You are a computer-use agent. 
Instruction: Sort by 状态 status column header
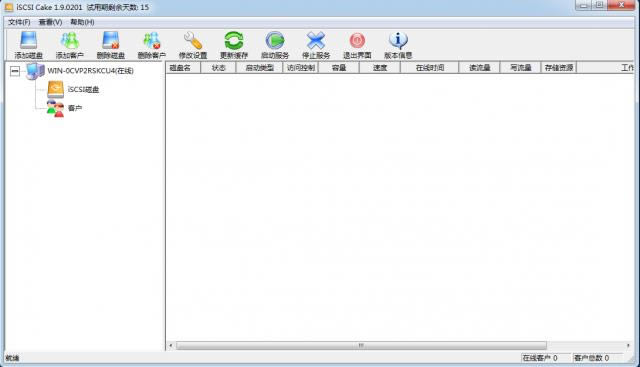[x=218, y=68]
